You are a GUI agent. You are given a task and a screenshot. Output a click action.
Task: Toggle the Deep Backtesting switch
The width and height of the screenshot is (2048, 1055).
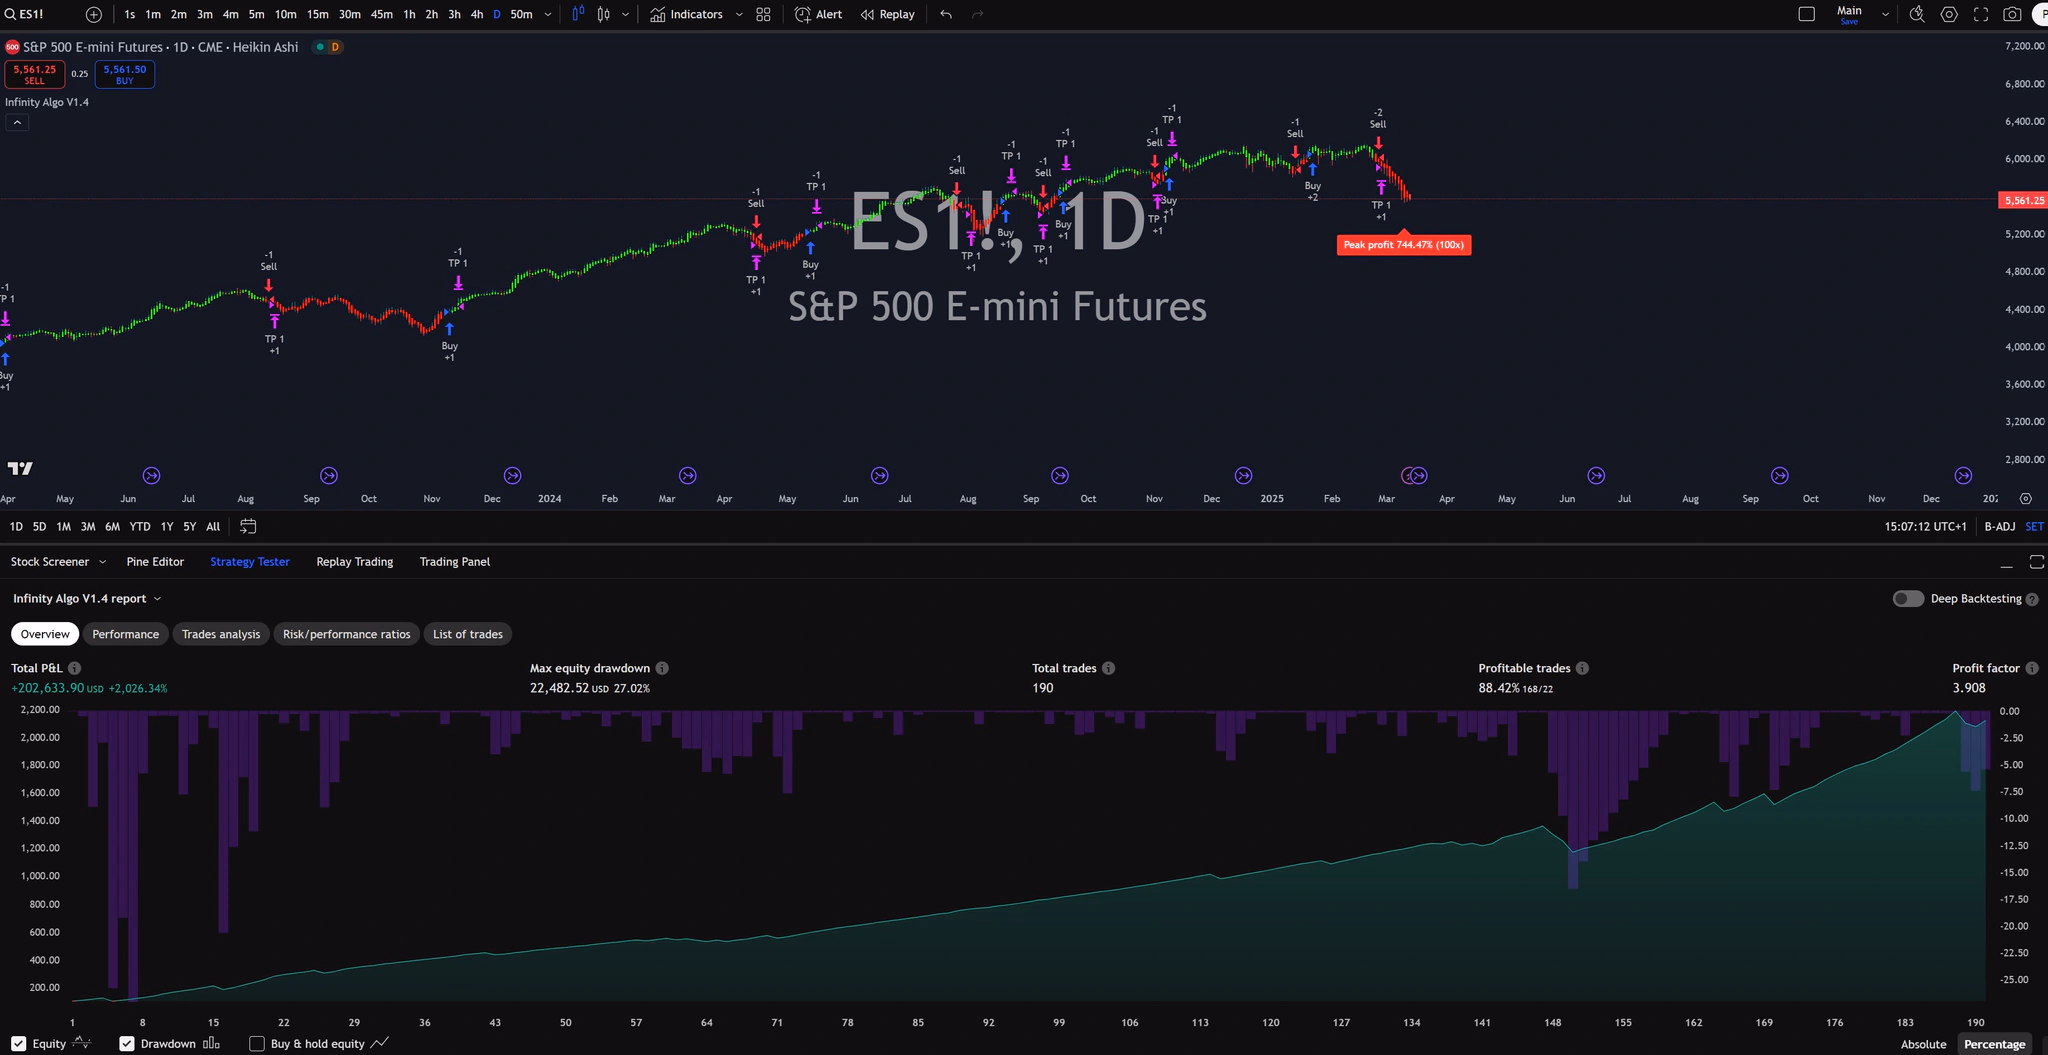[1907, 598]
